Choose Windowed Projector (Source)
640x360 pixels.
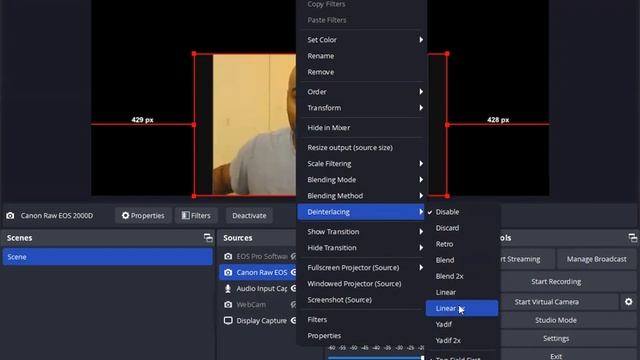(361, 284)
